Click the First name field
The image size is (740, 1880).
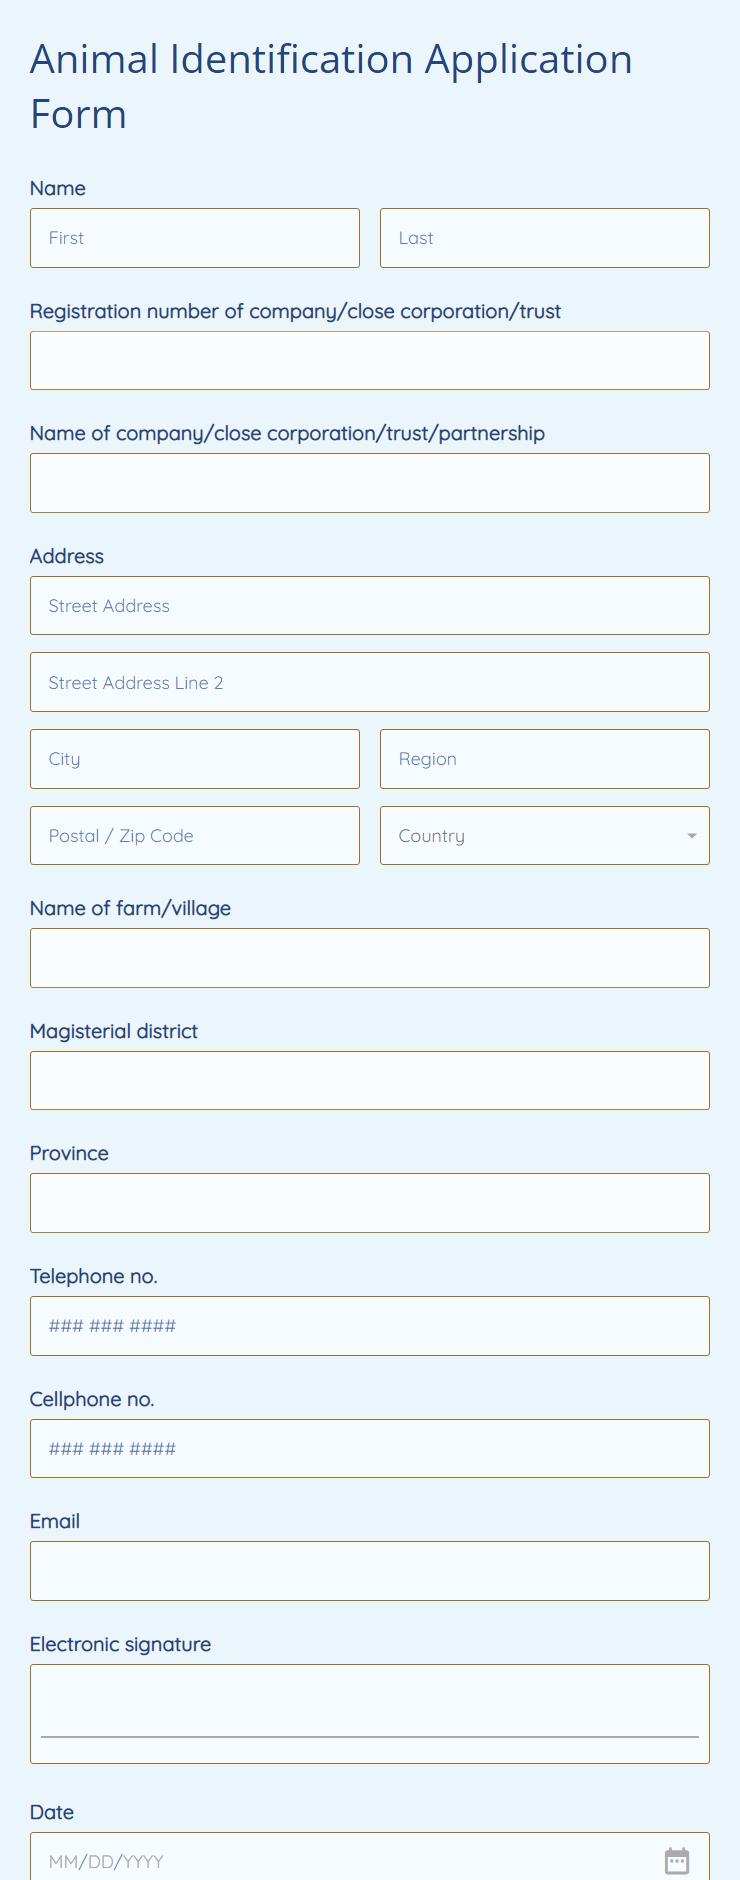[194, 238]
